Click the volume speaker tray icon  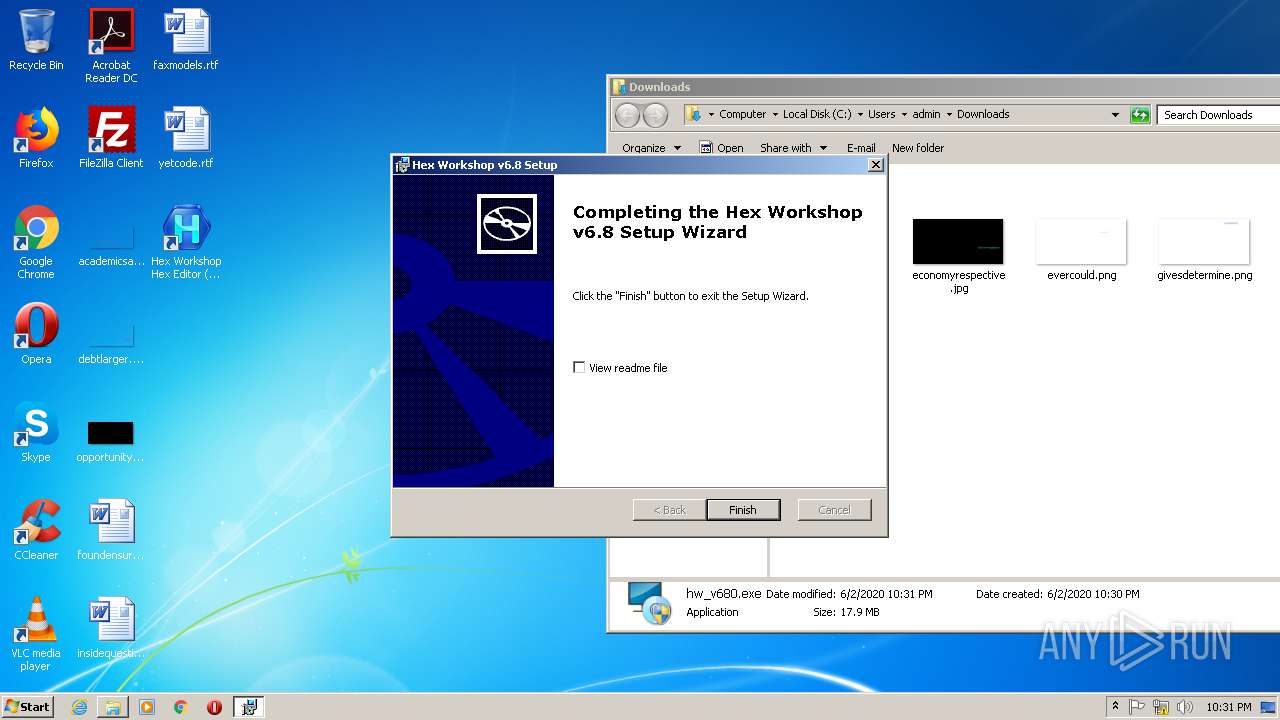(x=1185, y=707)
